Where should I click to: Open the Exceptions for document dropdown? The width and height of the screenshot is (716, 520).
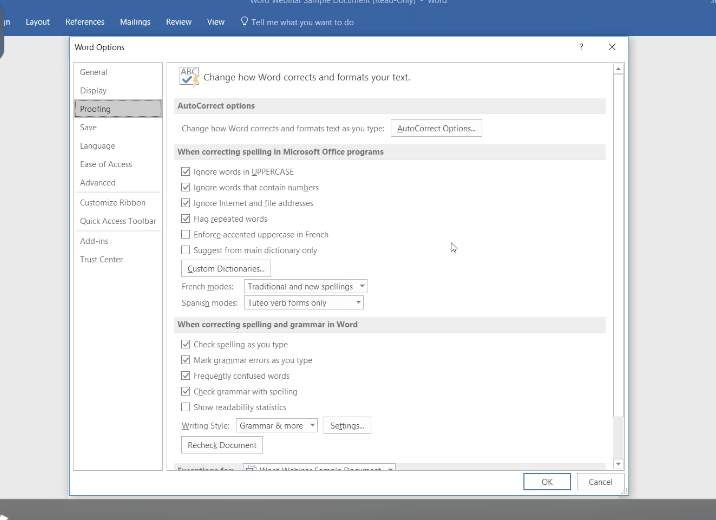tap(319, 468)
